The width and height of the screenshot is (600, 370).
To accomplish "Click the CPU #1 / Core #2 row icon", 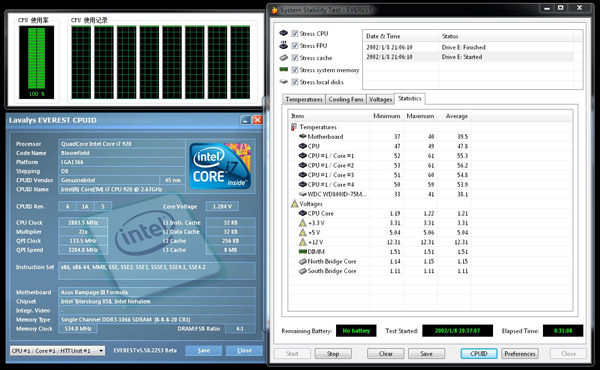I will (x=302, y=165).
